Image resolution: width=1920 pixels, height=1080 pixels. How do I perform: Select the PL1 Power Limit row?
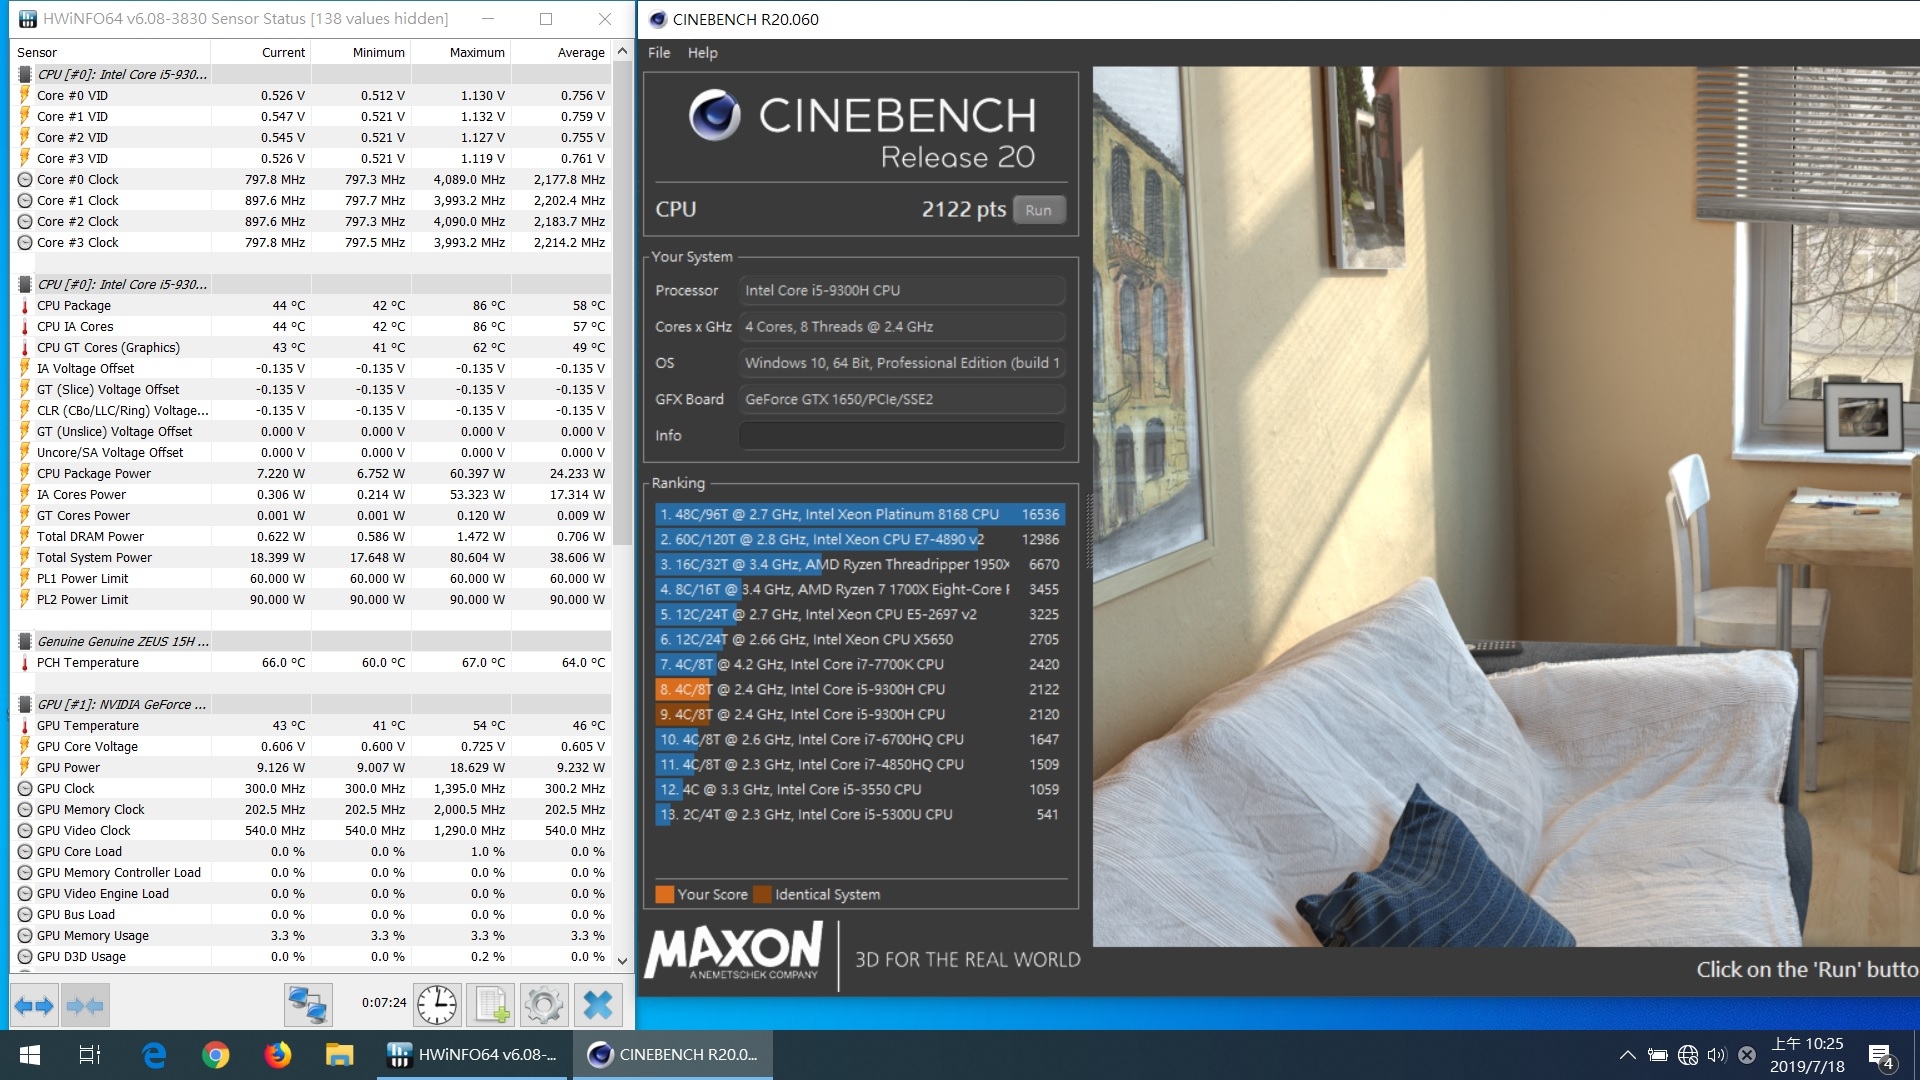(312, 578)
